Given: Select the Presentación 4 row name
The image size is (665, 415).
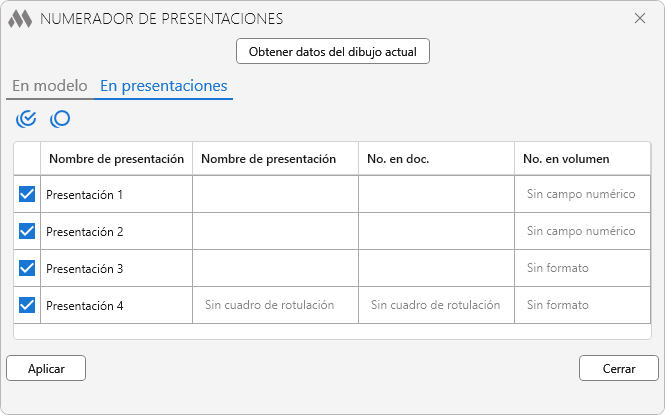Looking at the screenshot, I should point(85,305).
